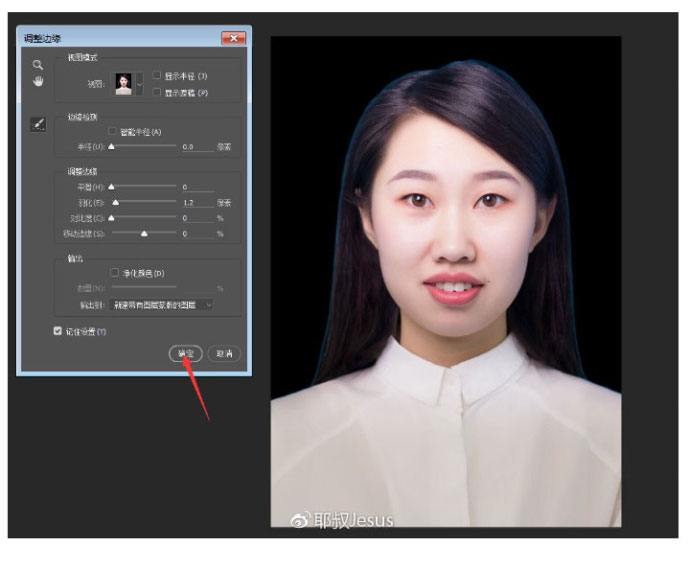Enable the 显示原稿 (P) checkbox
This screenshot has height=569, width=690.
[157, 92]
